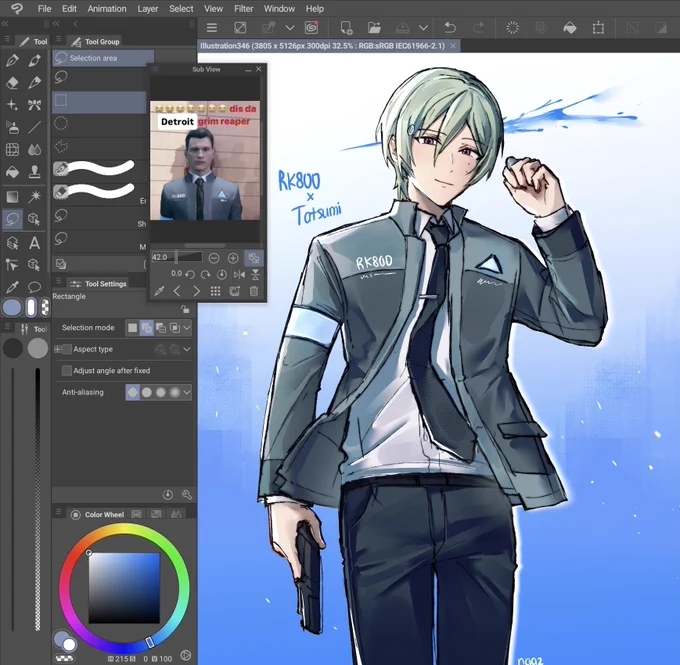This screenshot has width=680, height=665.
Task: Select the Gradient tool
Action: pos(12,197)
